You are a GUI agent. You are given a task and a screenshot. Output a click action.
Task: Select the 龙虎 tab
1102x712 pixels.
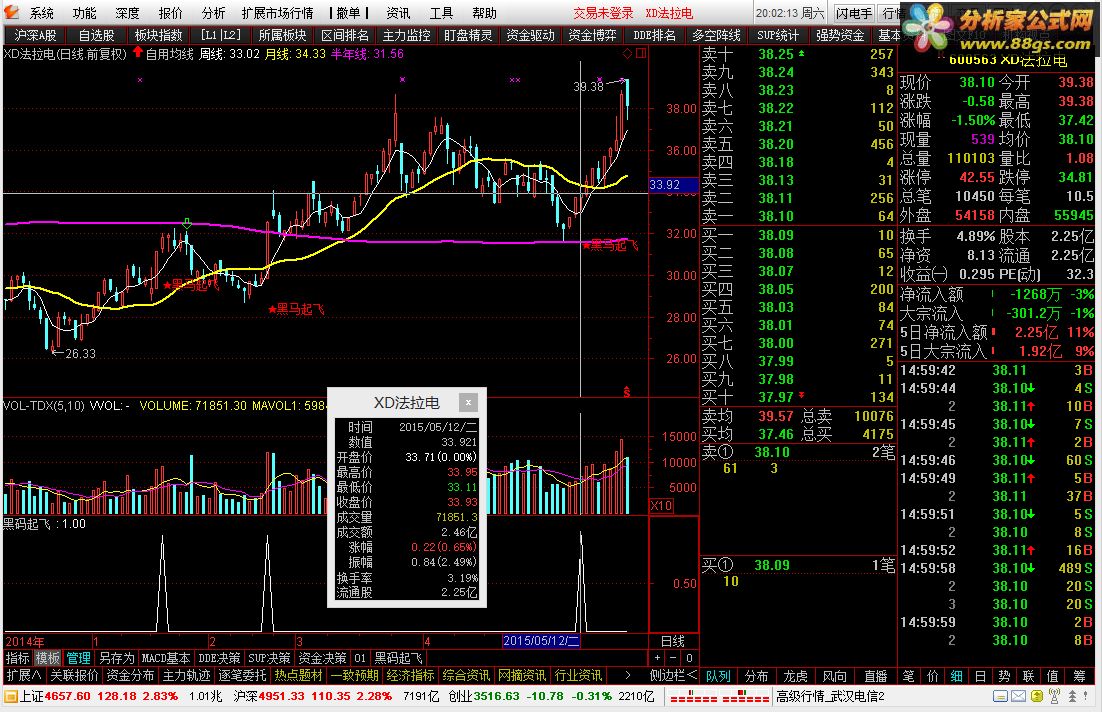[x=796, y=676]
